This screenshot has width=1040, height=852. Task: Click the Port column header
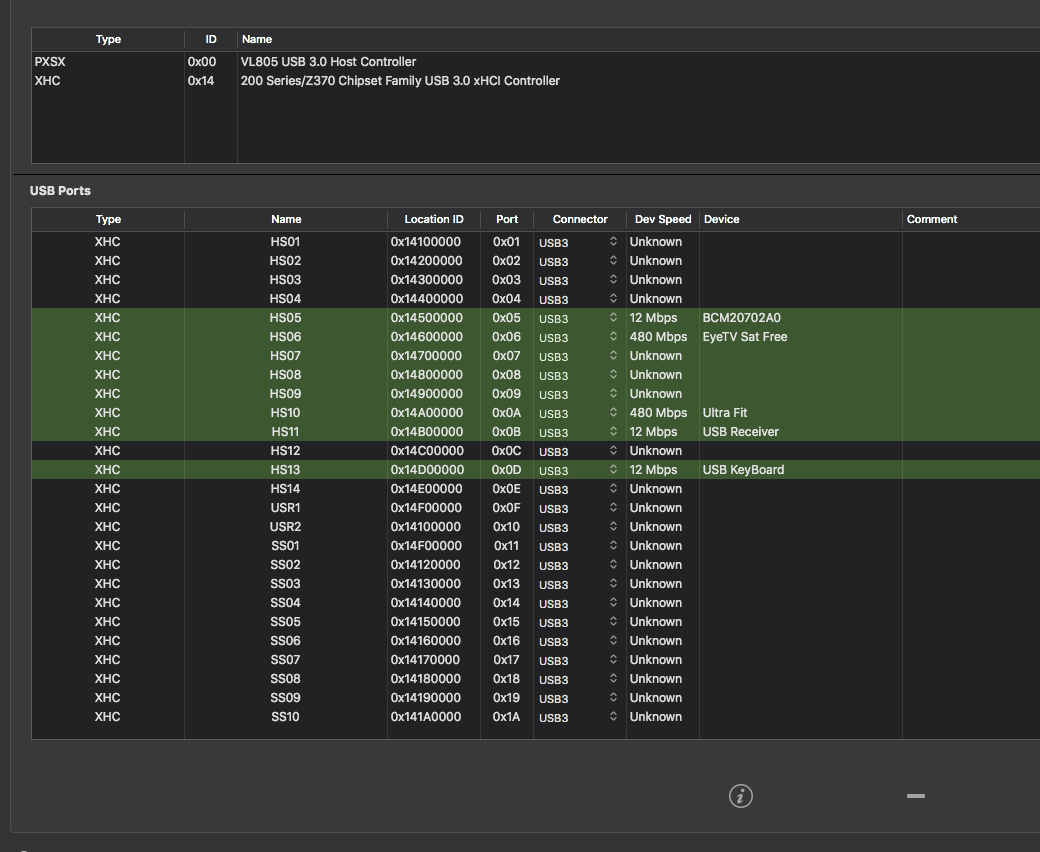coord(507,219)
